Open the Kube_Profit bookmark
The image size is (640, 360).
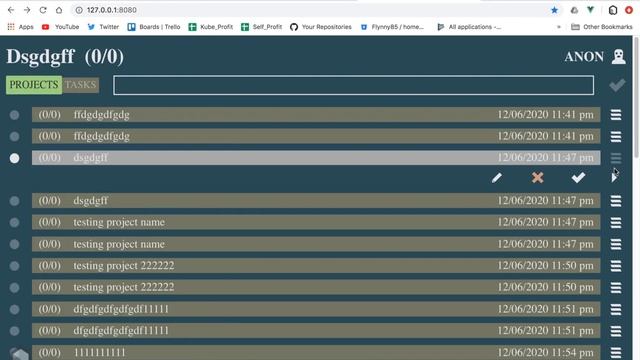pyautogui.click(x=211, y=27)
